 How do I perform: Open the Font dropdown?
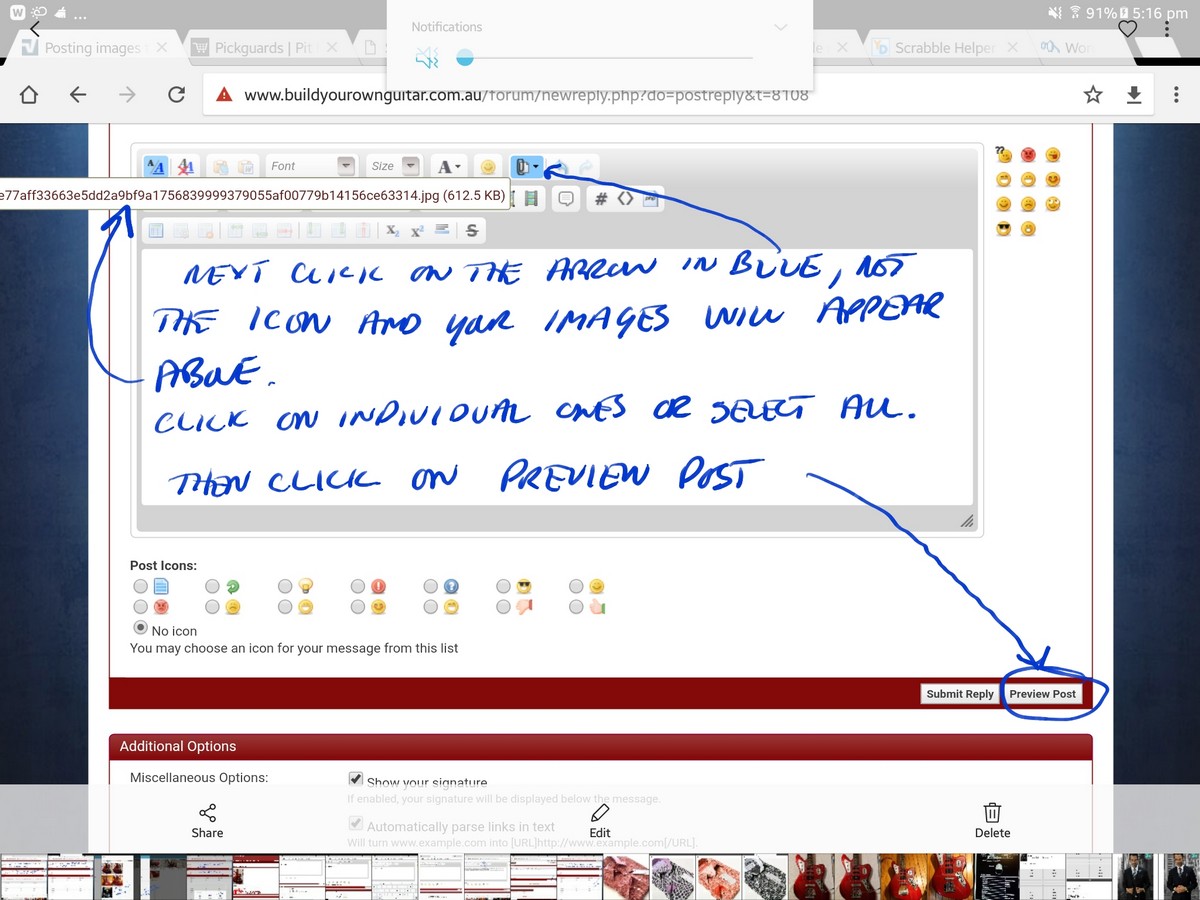312,166
